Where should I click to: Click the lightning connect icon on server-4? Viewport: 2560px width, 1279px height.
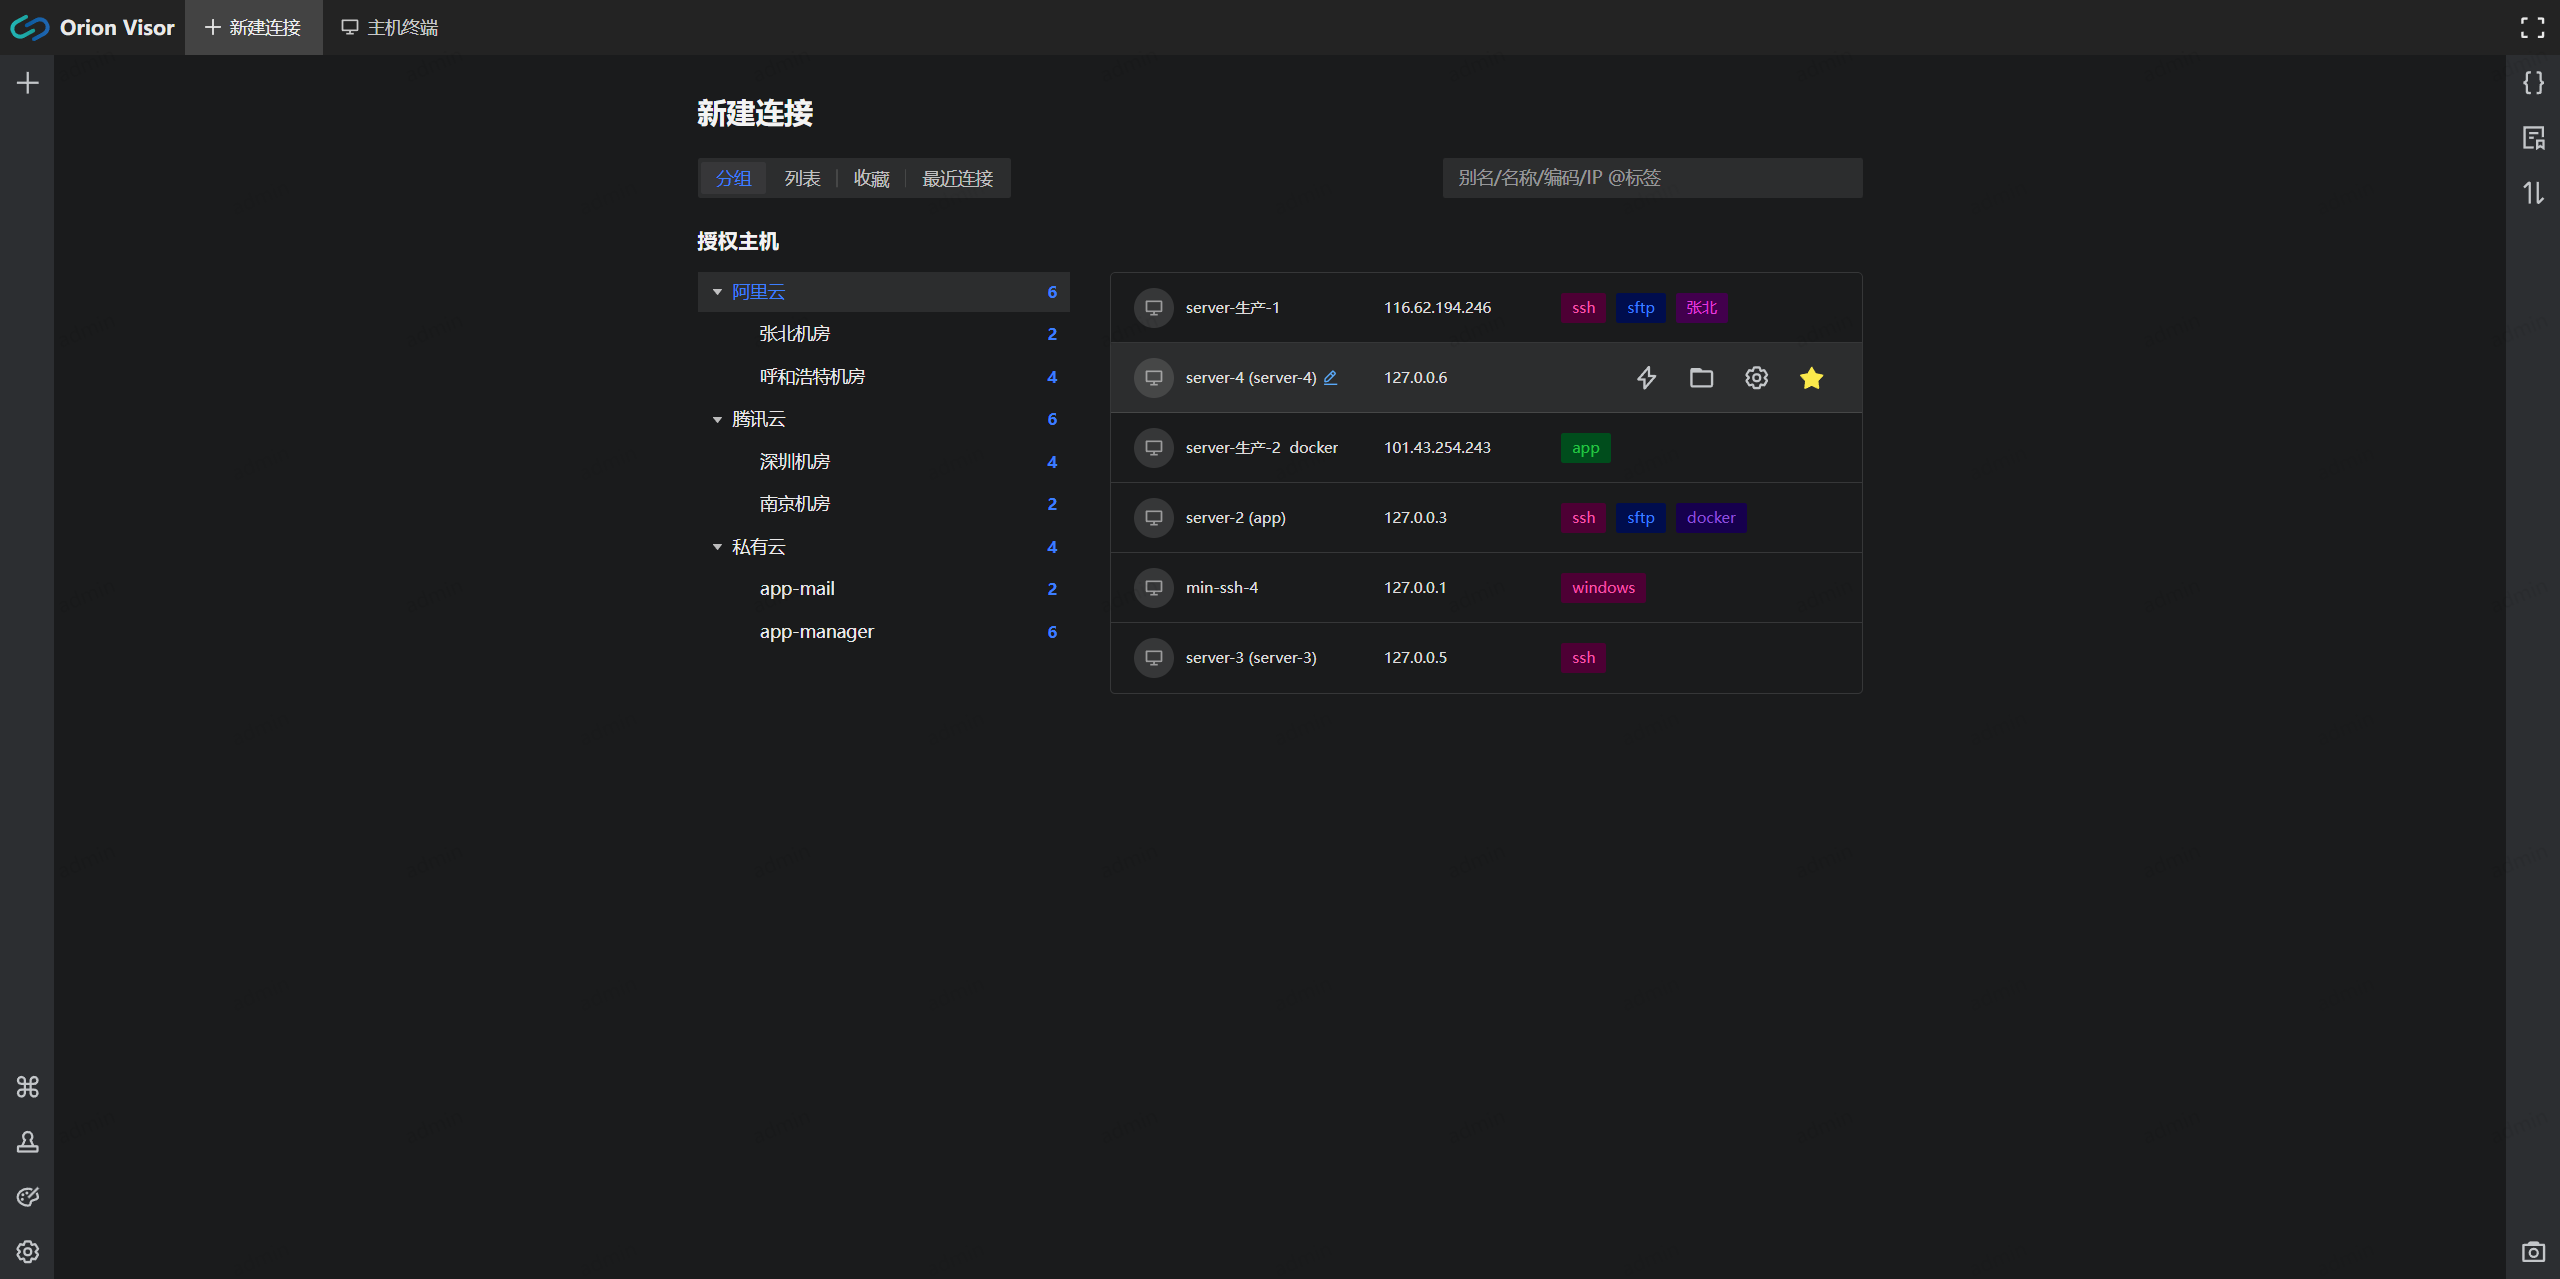point(1646,378)
